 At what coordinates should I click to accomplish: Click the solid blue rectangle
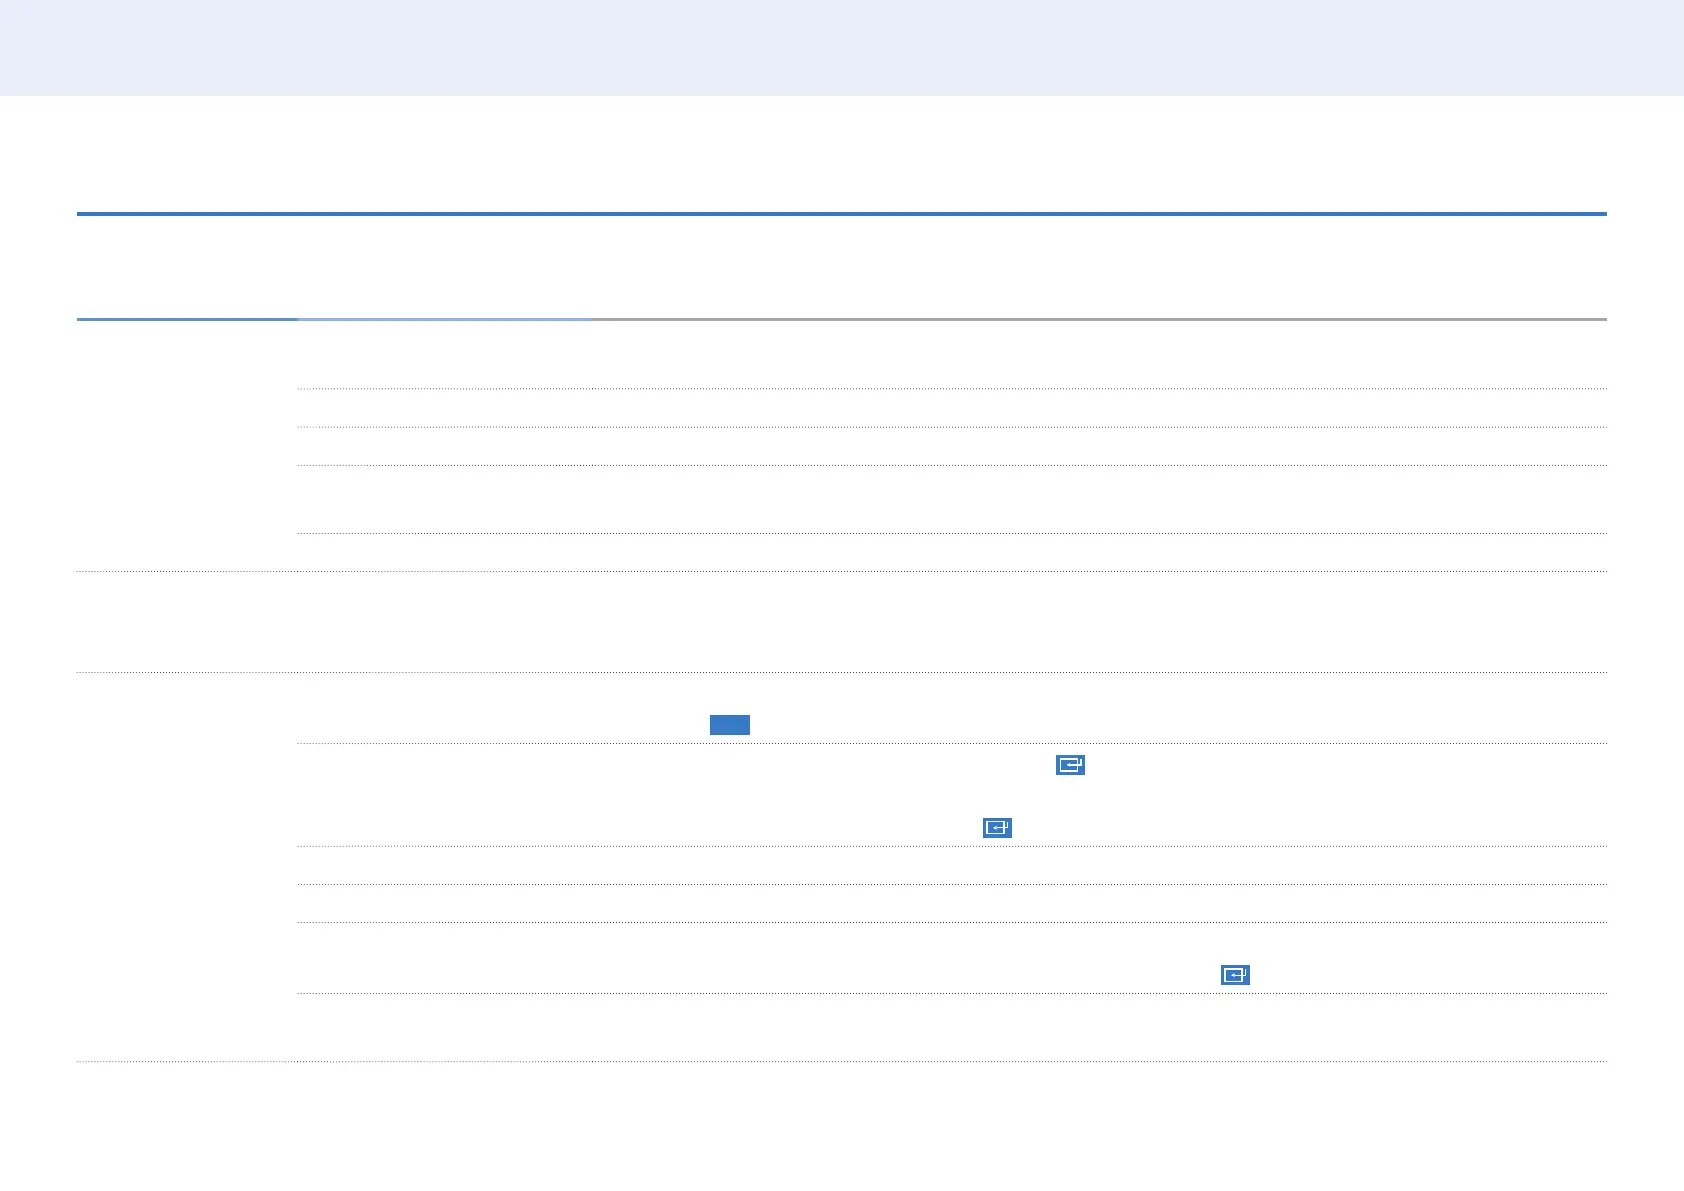730,725
